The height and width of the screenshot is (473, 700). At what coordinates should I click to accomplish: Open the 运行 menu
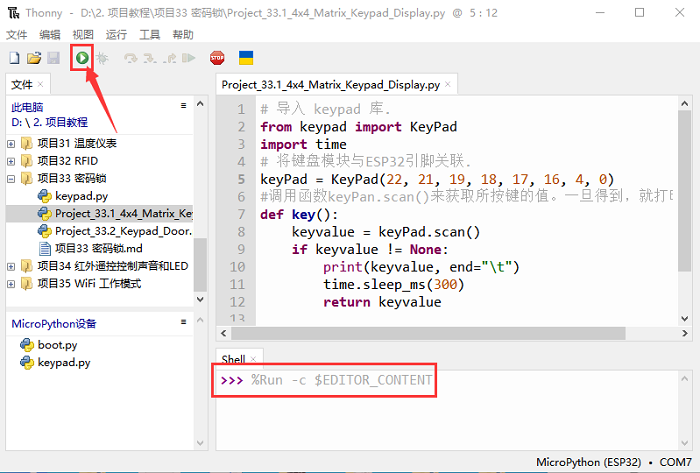tap(116, 34)
